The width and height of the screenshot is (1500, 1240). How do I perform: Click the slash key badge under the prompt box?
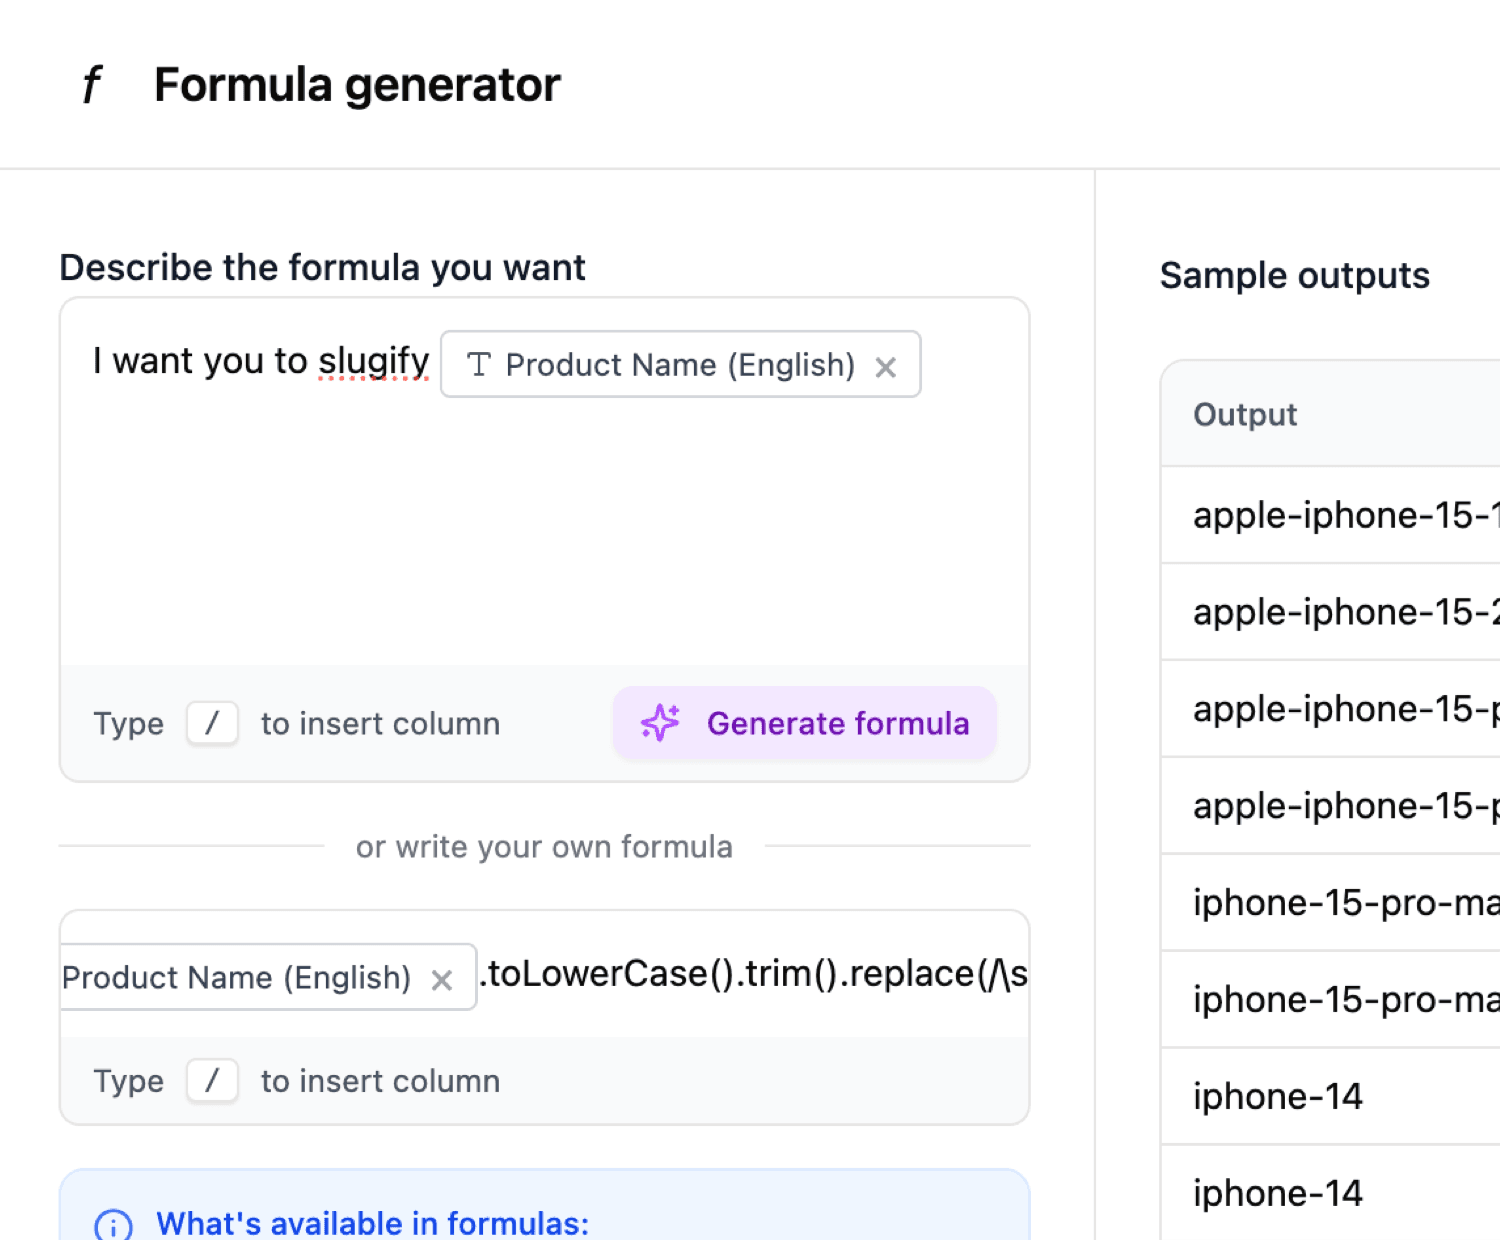pos(211,723)
